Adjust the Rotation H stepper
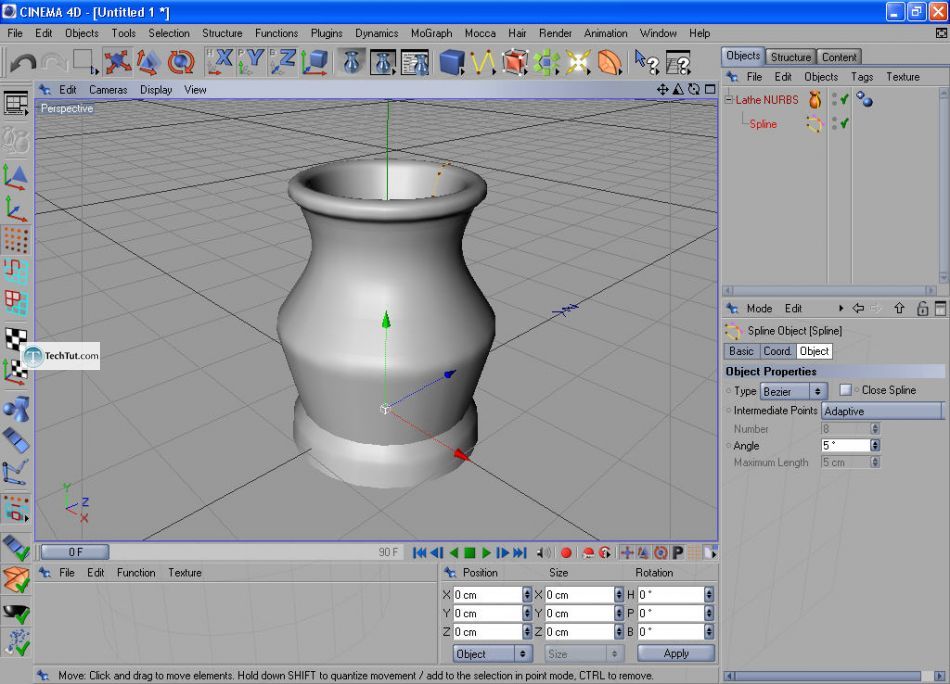This screenshot has height=684, width=950. [x=709, y=595]
